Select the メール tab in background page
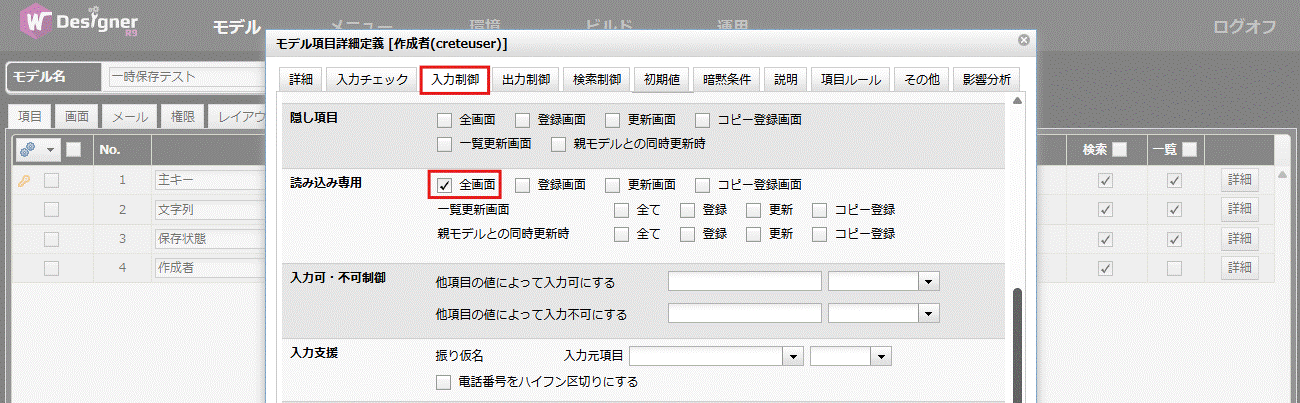Screen dimensions: 1300x403 tap(130, 117)
